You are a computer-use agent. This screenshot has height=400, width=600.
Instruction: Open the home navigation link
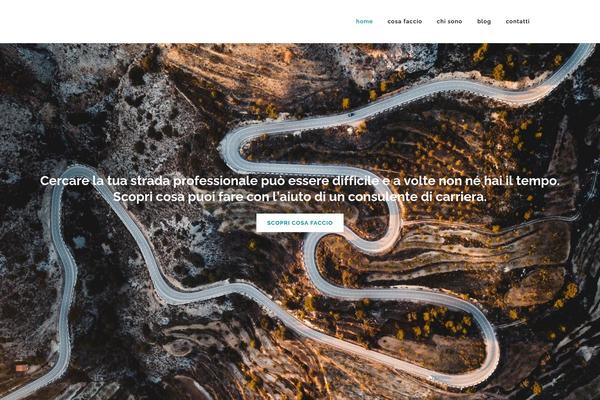[x=364, y=21]
